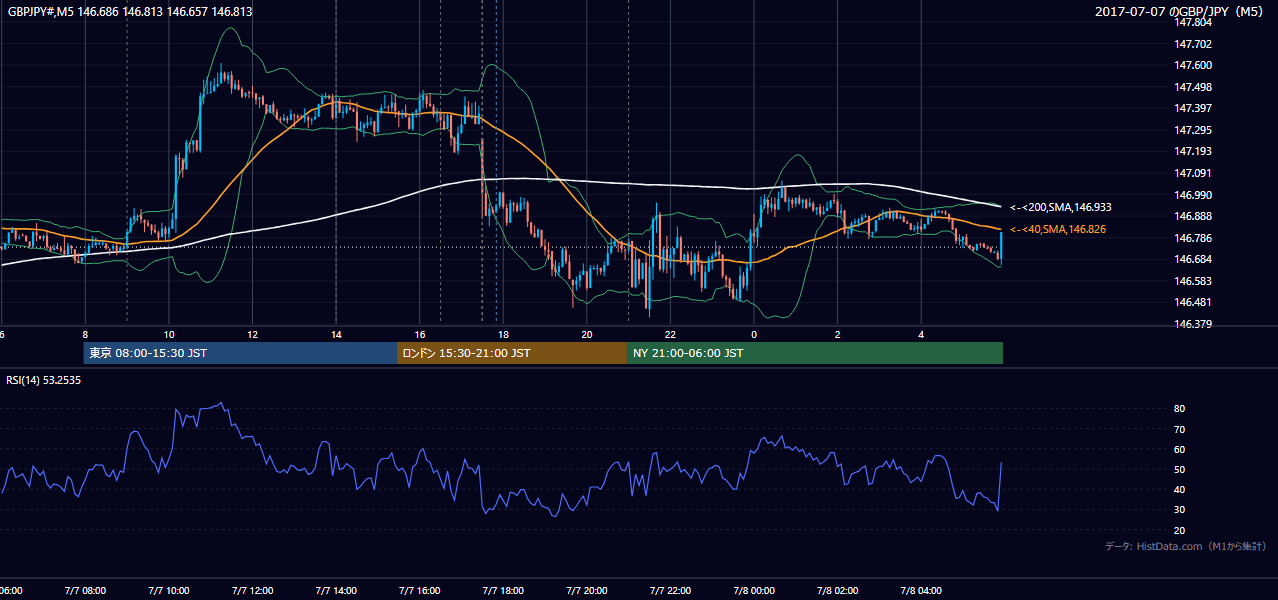The width and height of the screenshot is (1278, 600).
Task: Click the <-<200,SMA,146.933 label
Action: click(1060, 207)
